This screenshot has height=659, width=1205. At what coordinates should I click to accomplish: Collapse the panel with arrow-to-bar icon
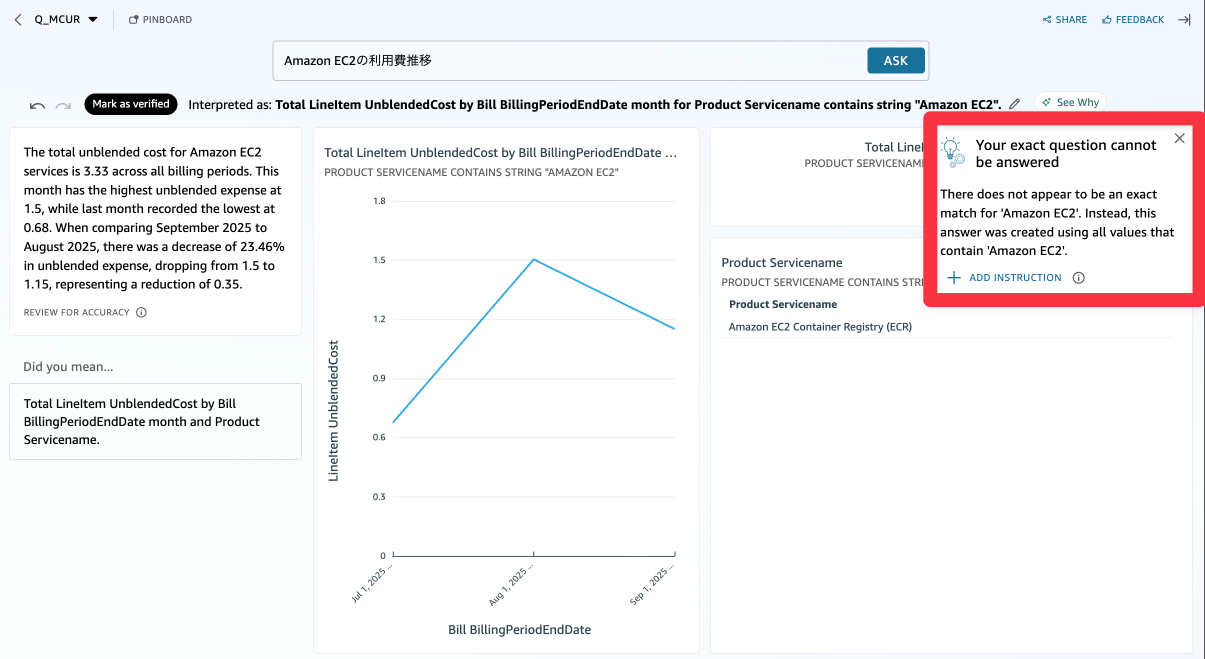pyautogui.click(x=1184, y=19)
